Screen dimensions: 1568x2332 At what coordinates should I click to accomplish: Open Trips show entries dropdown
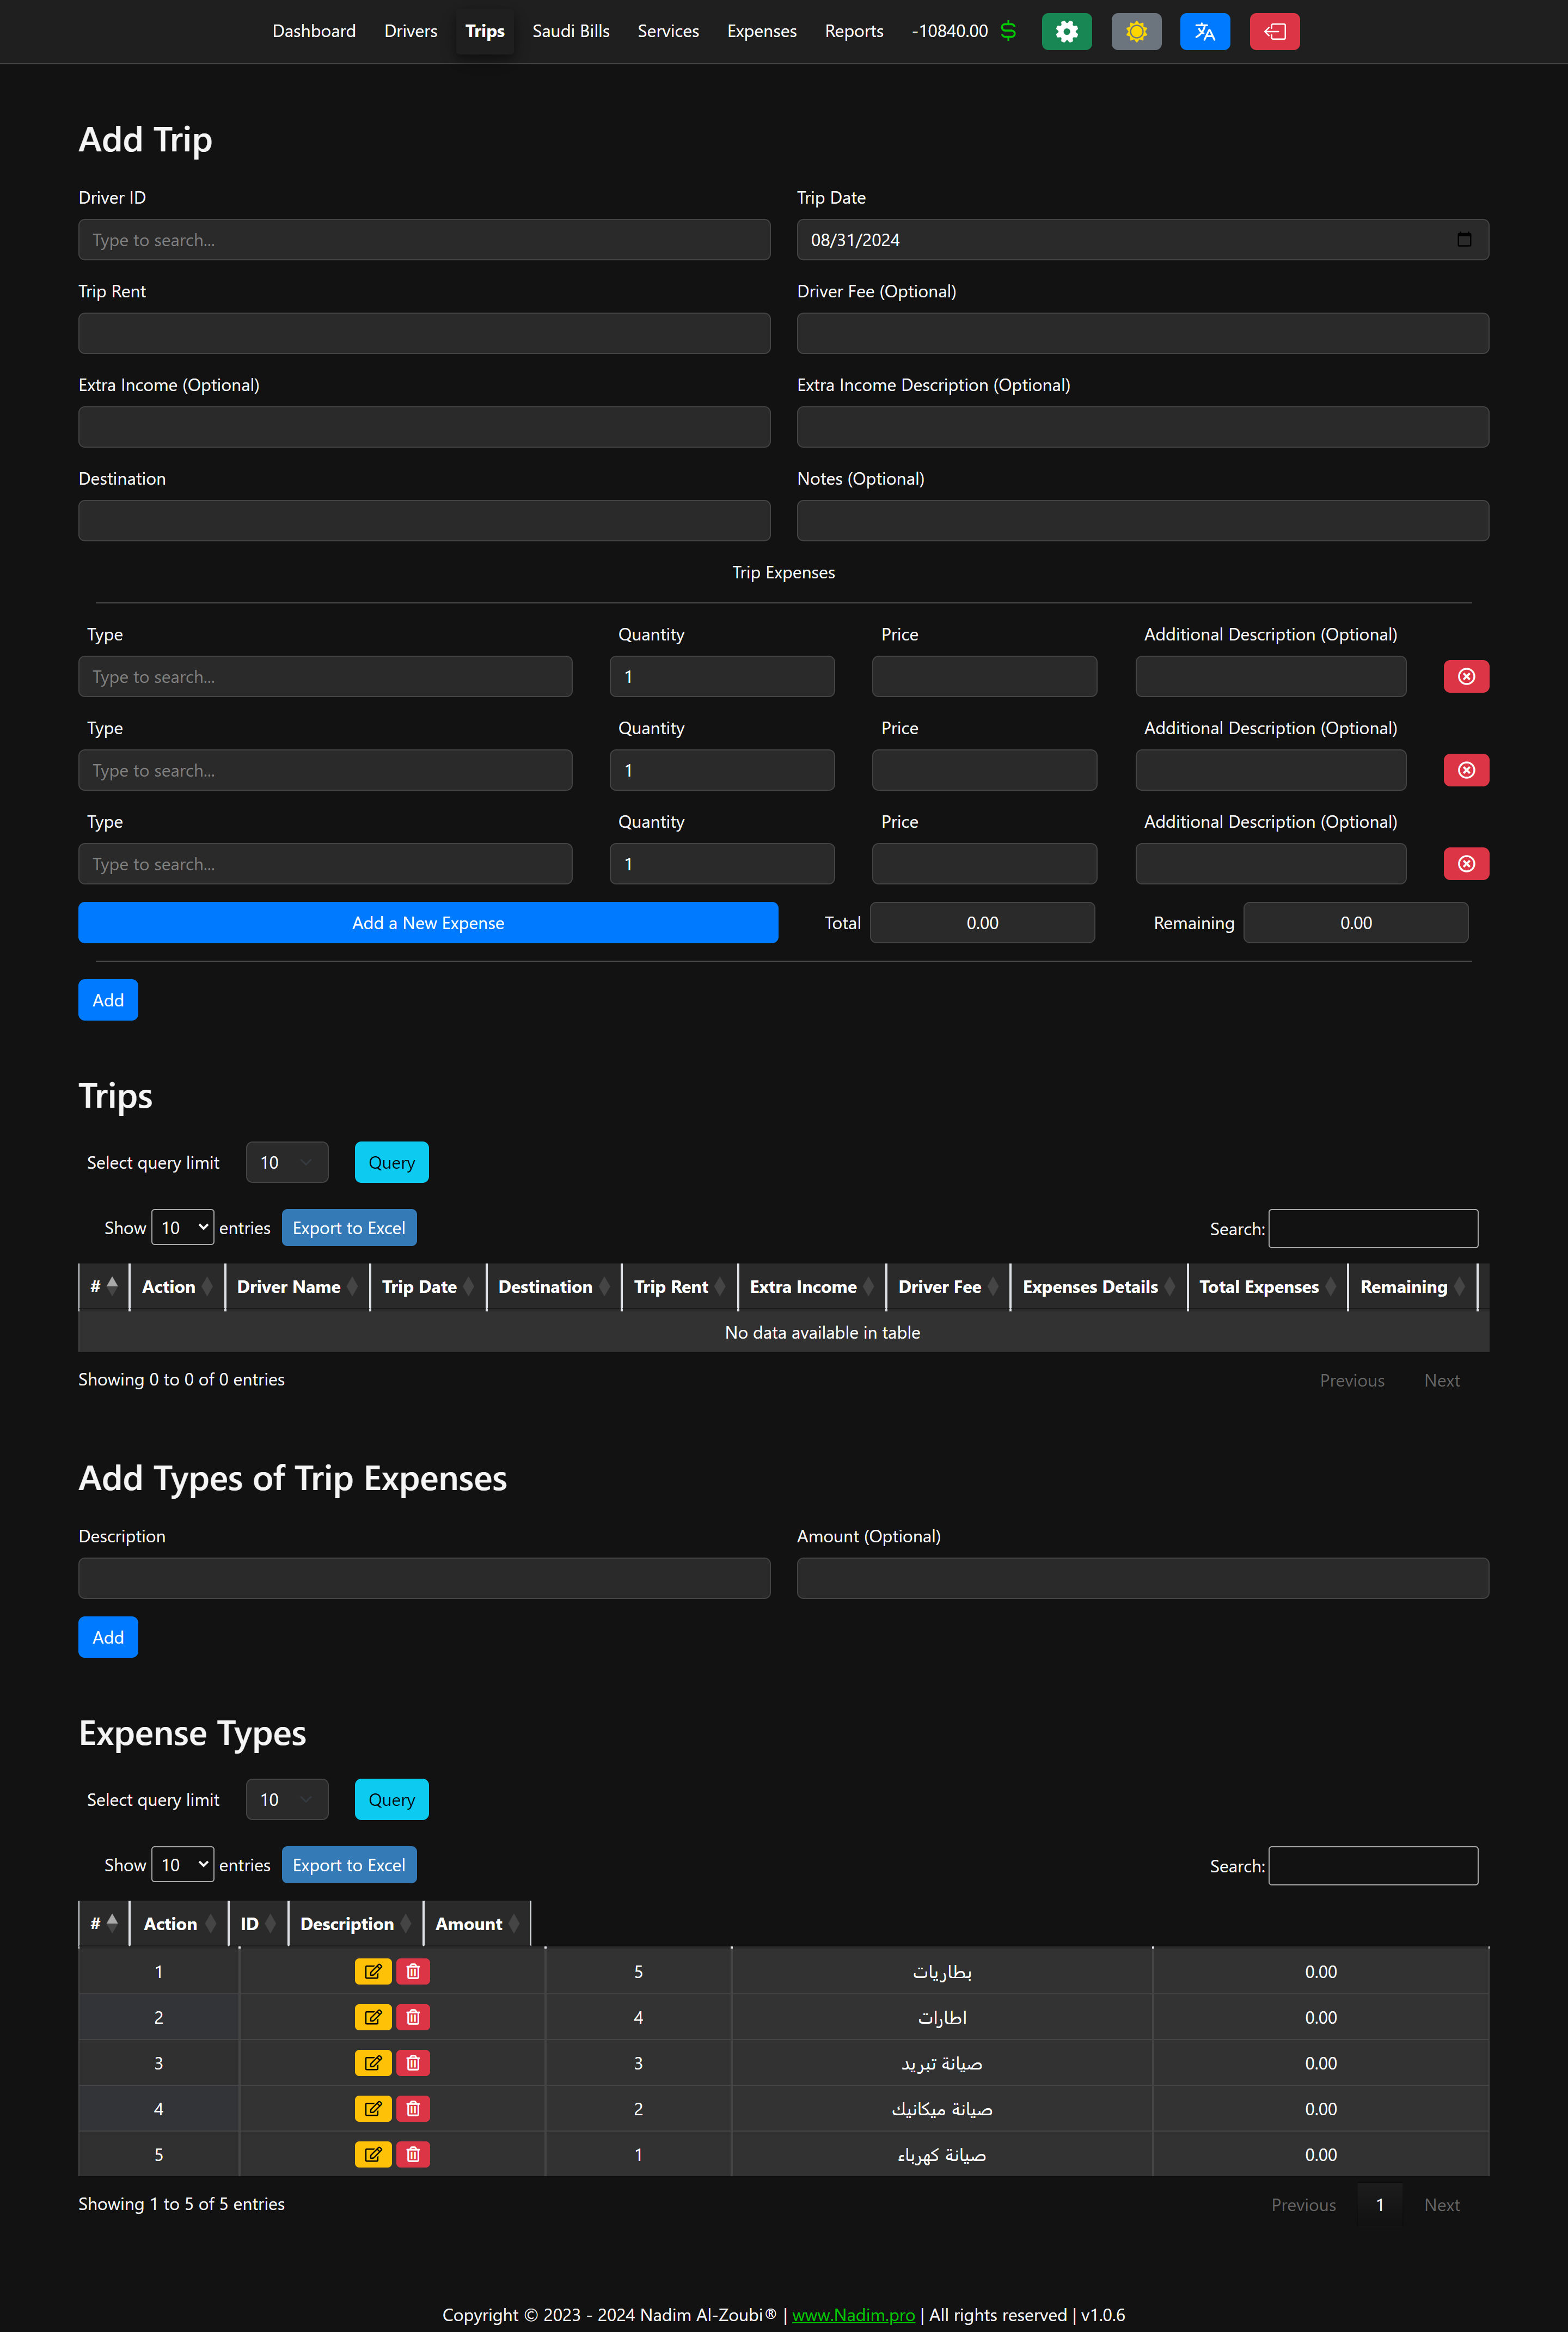pos(182,1228)
